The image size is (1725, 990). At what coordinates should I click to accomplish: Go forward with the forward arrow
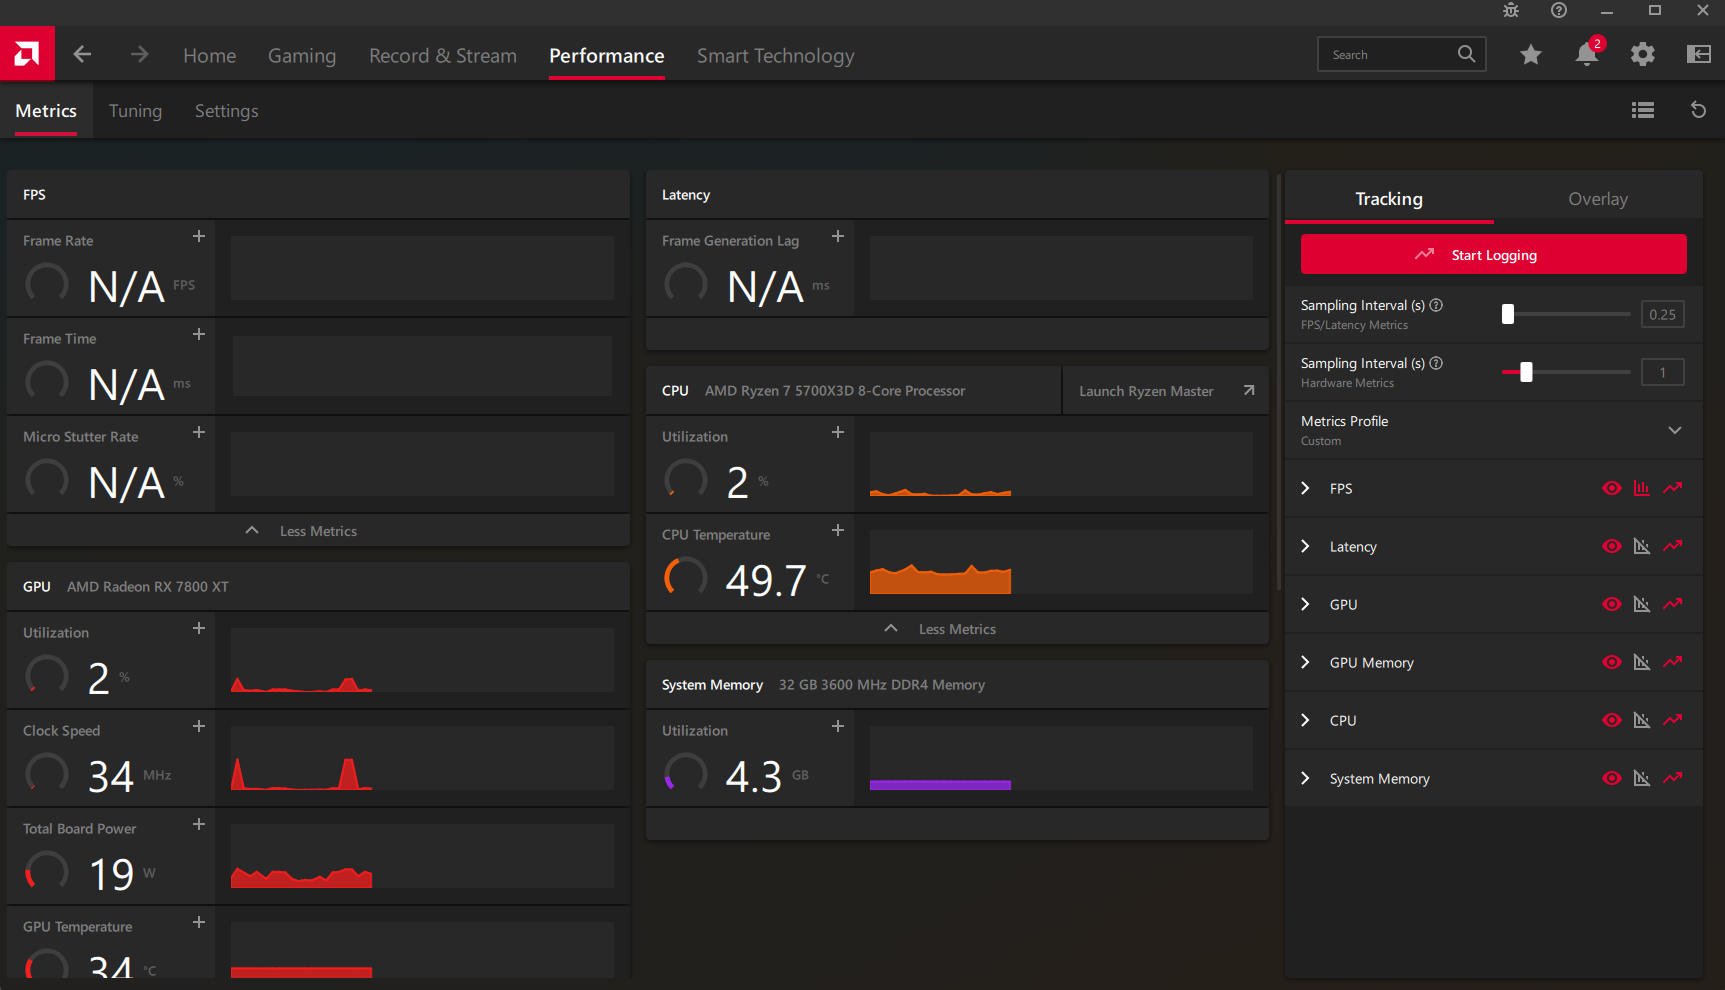139,54
